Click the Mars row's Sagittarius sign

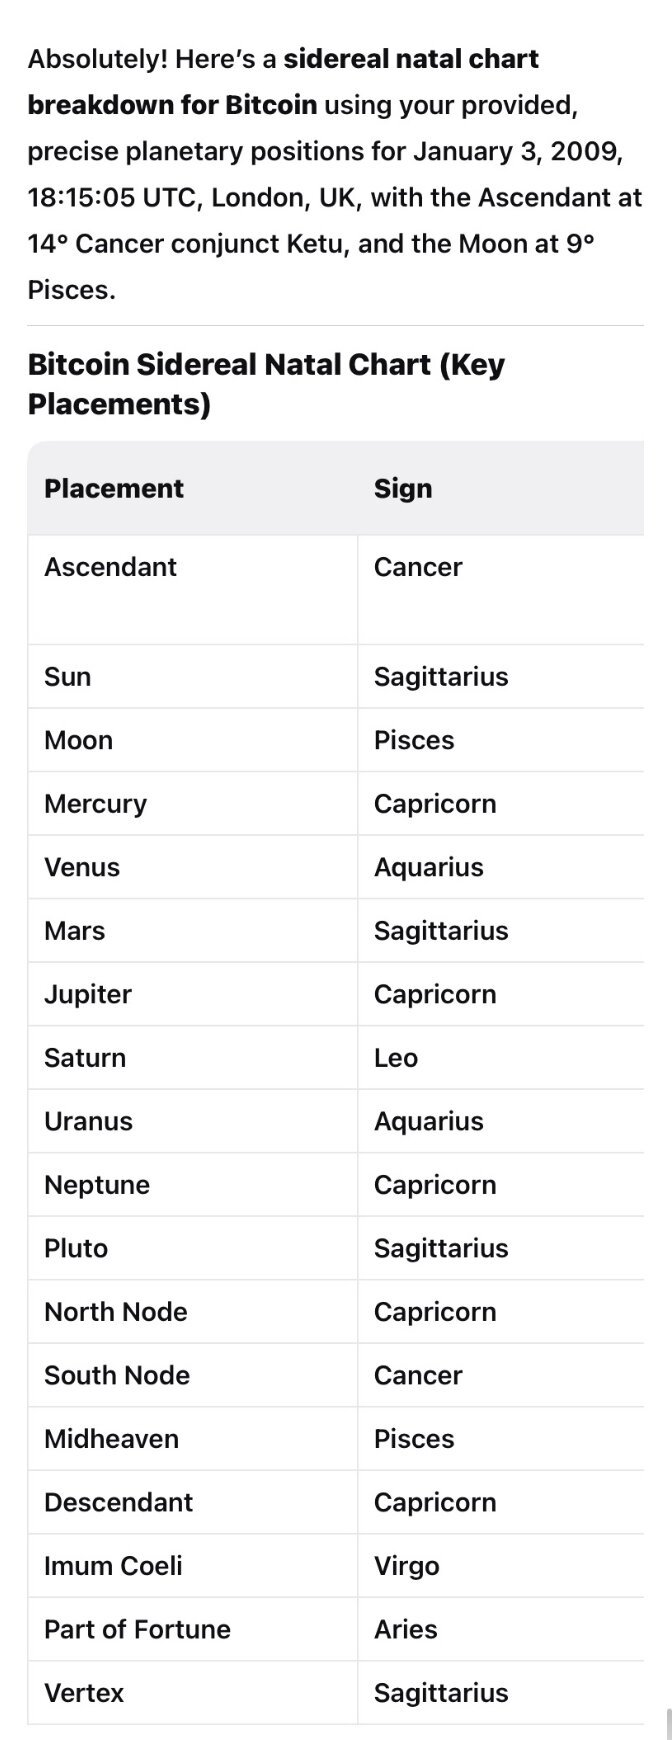point(441,931)
